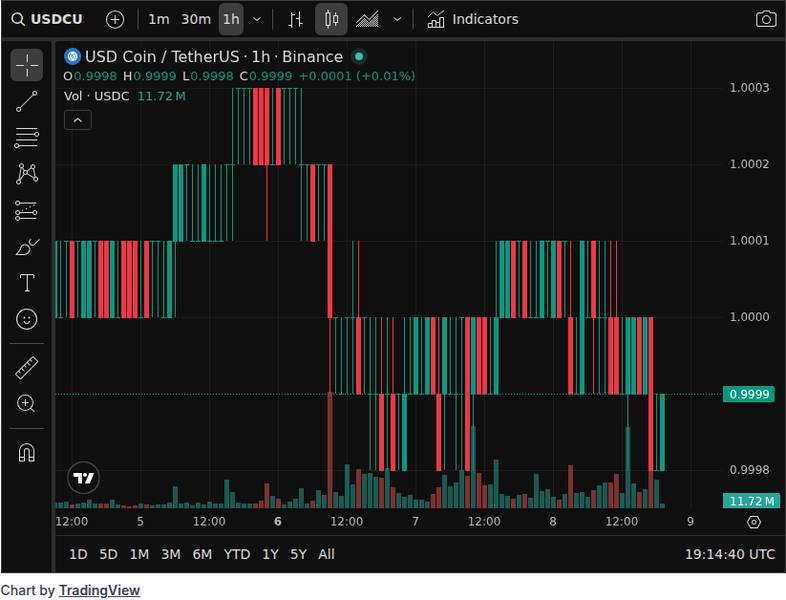Select the 1m timeframe
This screenshot has height=600, width=786.
158,20
